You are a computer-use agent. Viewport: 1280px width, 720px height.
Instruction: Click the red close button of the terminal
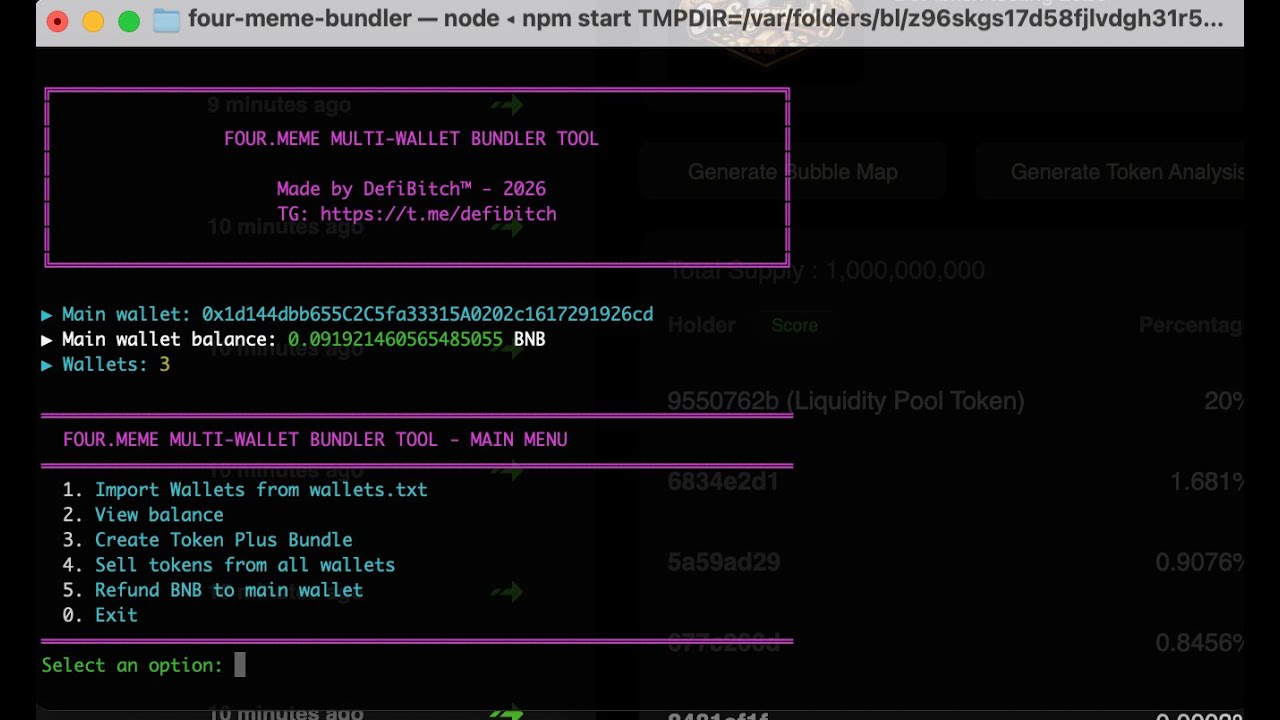57,21
